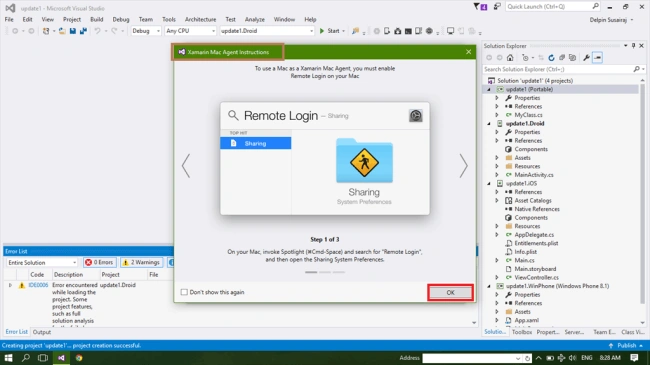This screenshot has width=650, height=365.
Task: Collapse the update1.iOS project node
Action: pyautogui.click(x=489, y=183)
